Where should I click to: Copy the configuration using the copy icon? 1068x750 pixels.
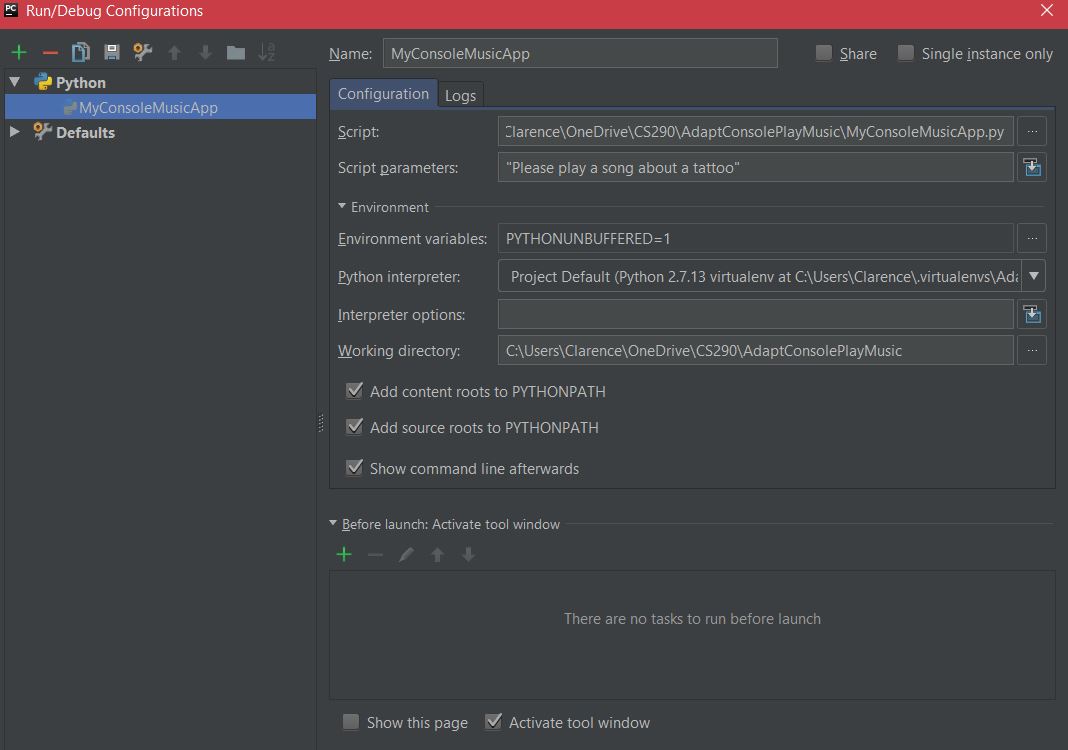81,53
